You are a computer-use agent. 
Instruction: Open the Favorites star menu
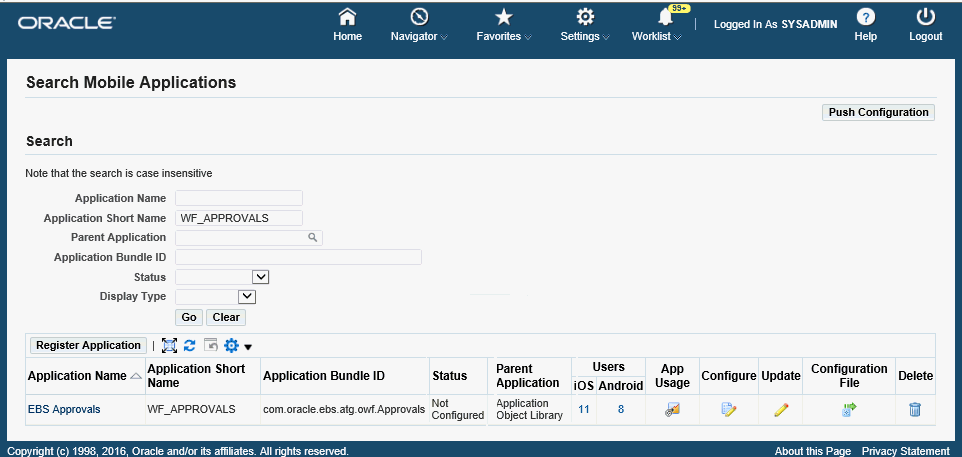tap(504, 16)
